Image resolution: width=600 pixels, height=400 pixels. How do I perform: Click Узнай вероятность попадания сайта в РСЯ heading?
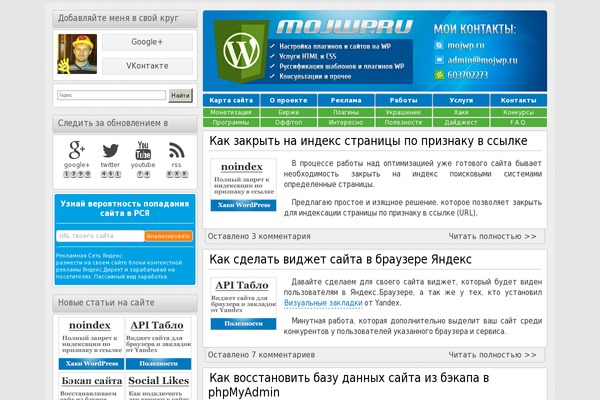[125, 208]
